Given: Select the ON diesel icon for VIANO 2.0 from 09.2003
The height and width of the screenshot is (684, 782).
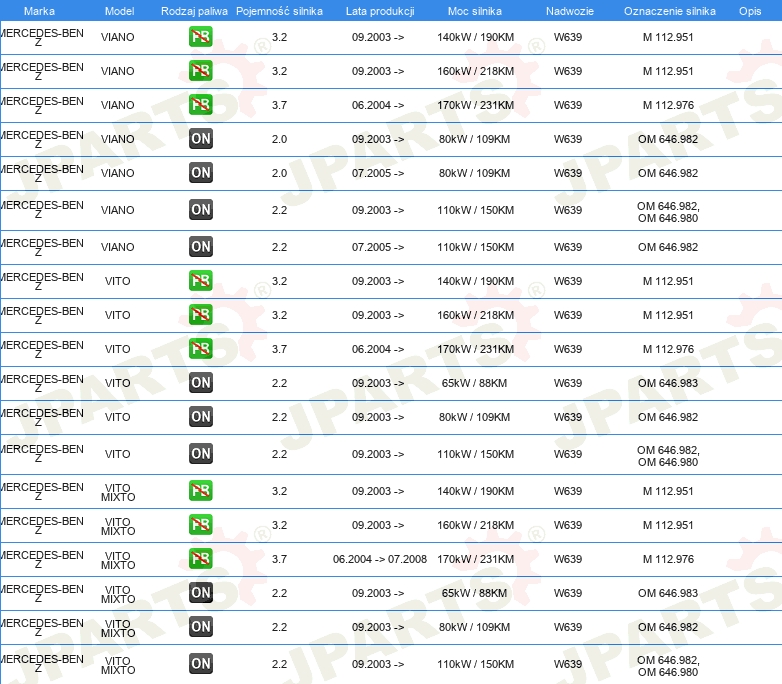Looking at the screenshot, I should (x=200, y=139).
